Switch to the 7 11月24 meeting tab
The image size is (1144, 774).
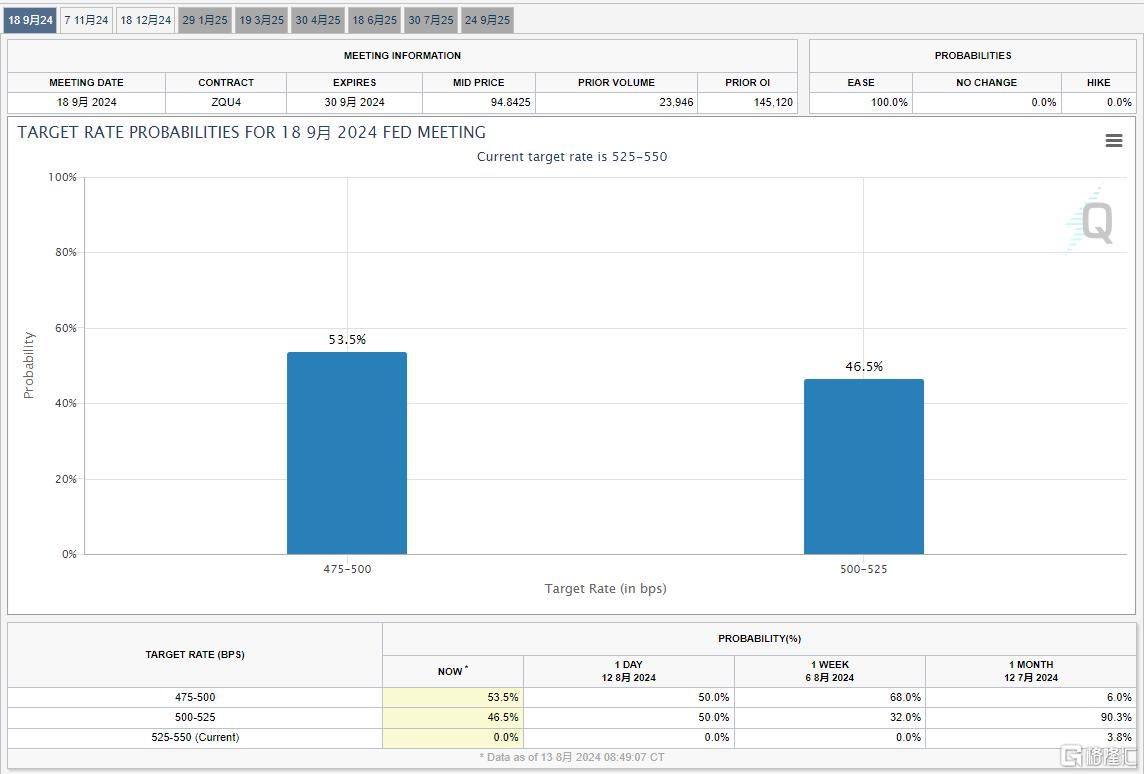86,20
